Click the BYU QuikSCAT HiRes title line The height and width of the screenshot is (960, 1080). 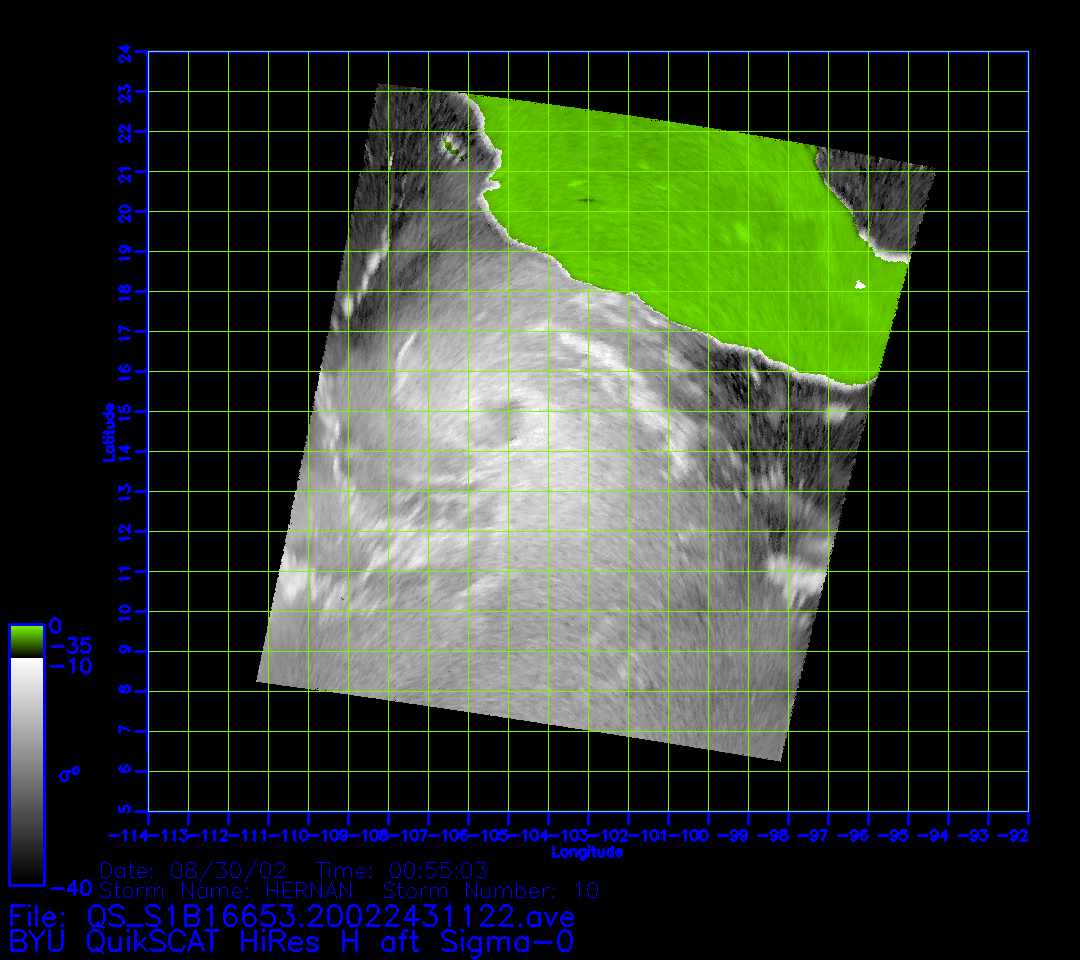point(290,941)
